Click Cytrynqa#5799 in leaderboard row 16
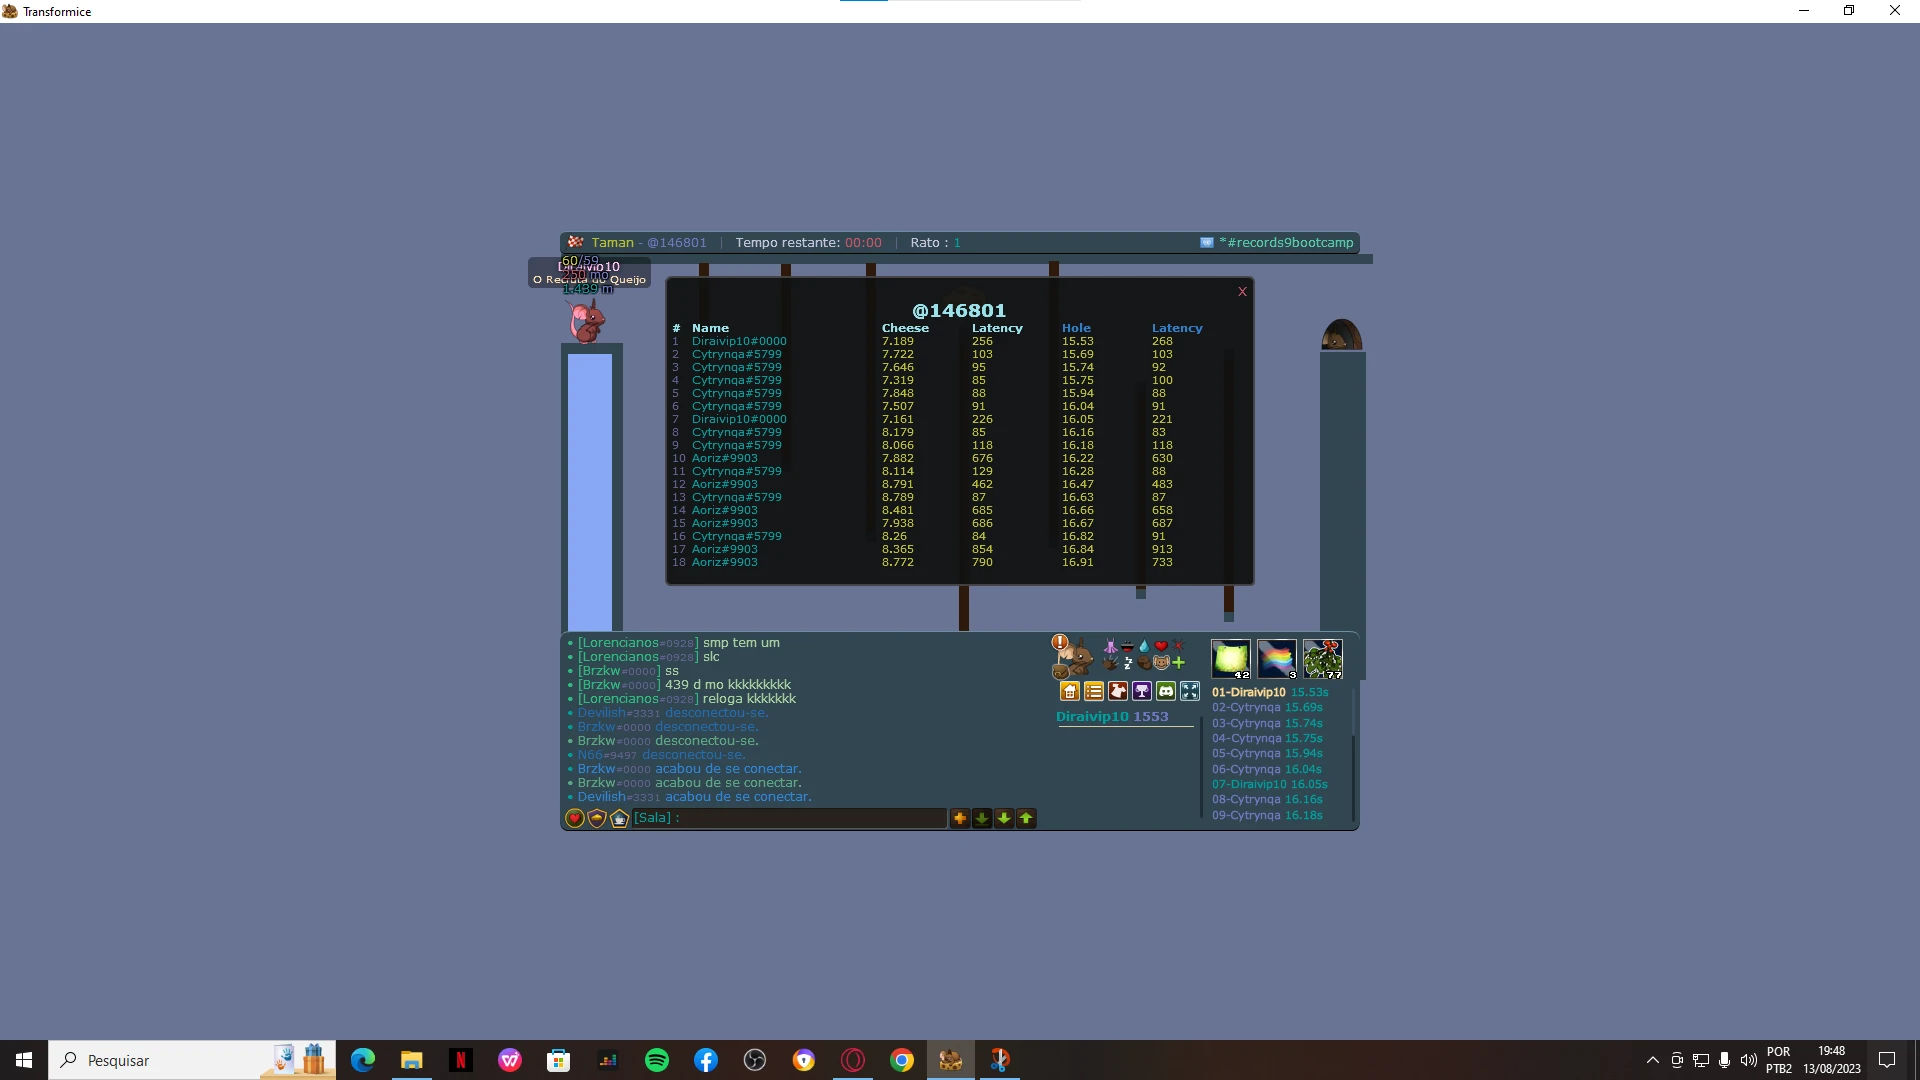This screenshot has width=1920, height=1080. point(737,536)
